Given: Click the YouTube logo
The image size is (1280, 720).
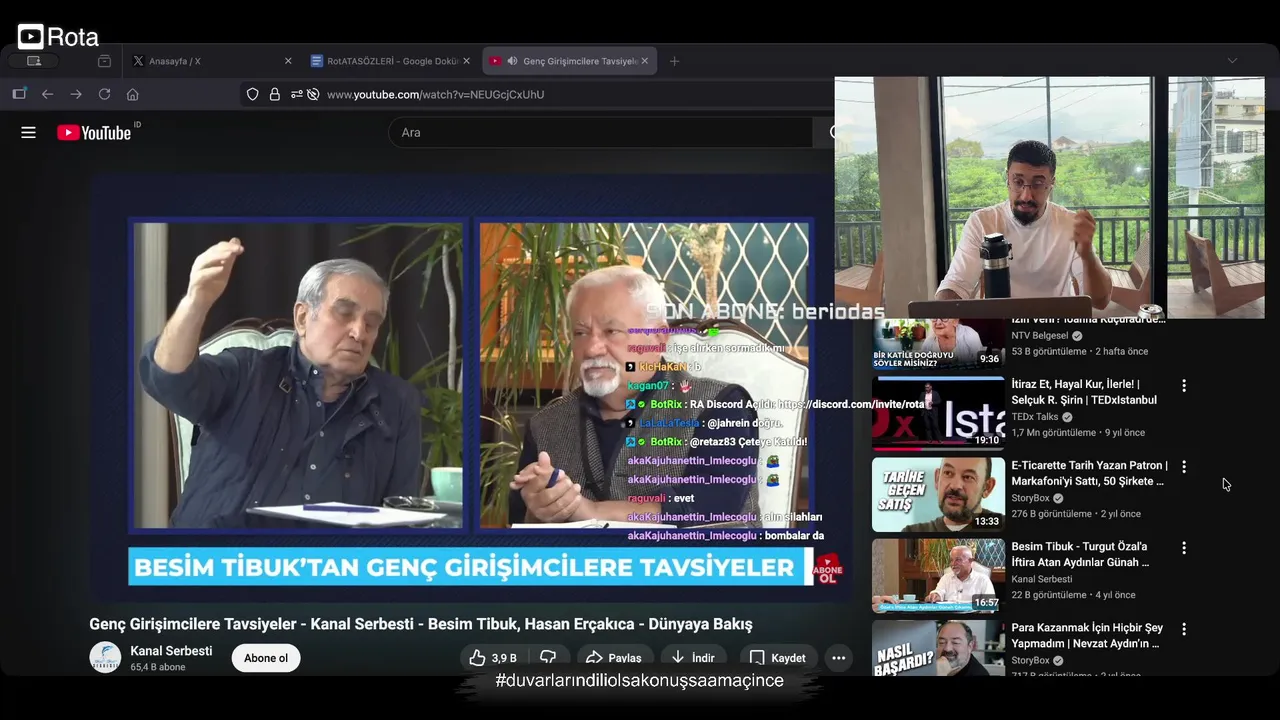Looking at the screenshot, I should coord(94,132).
